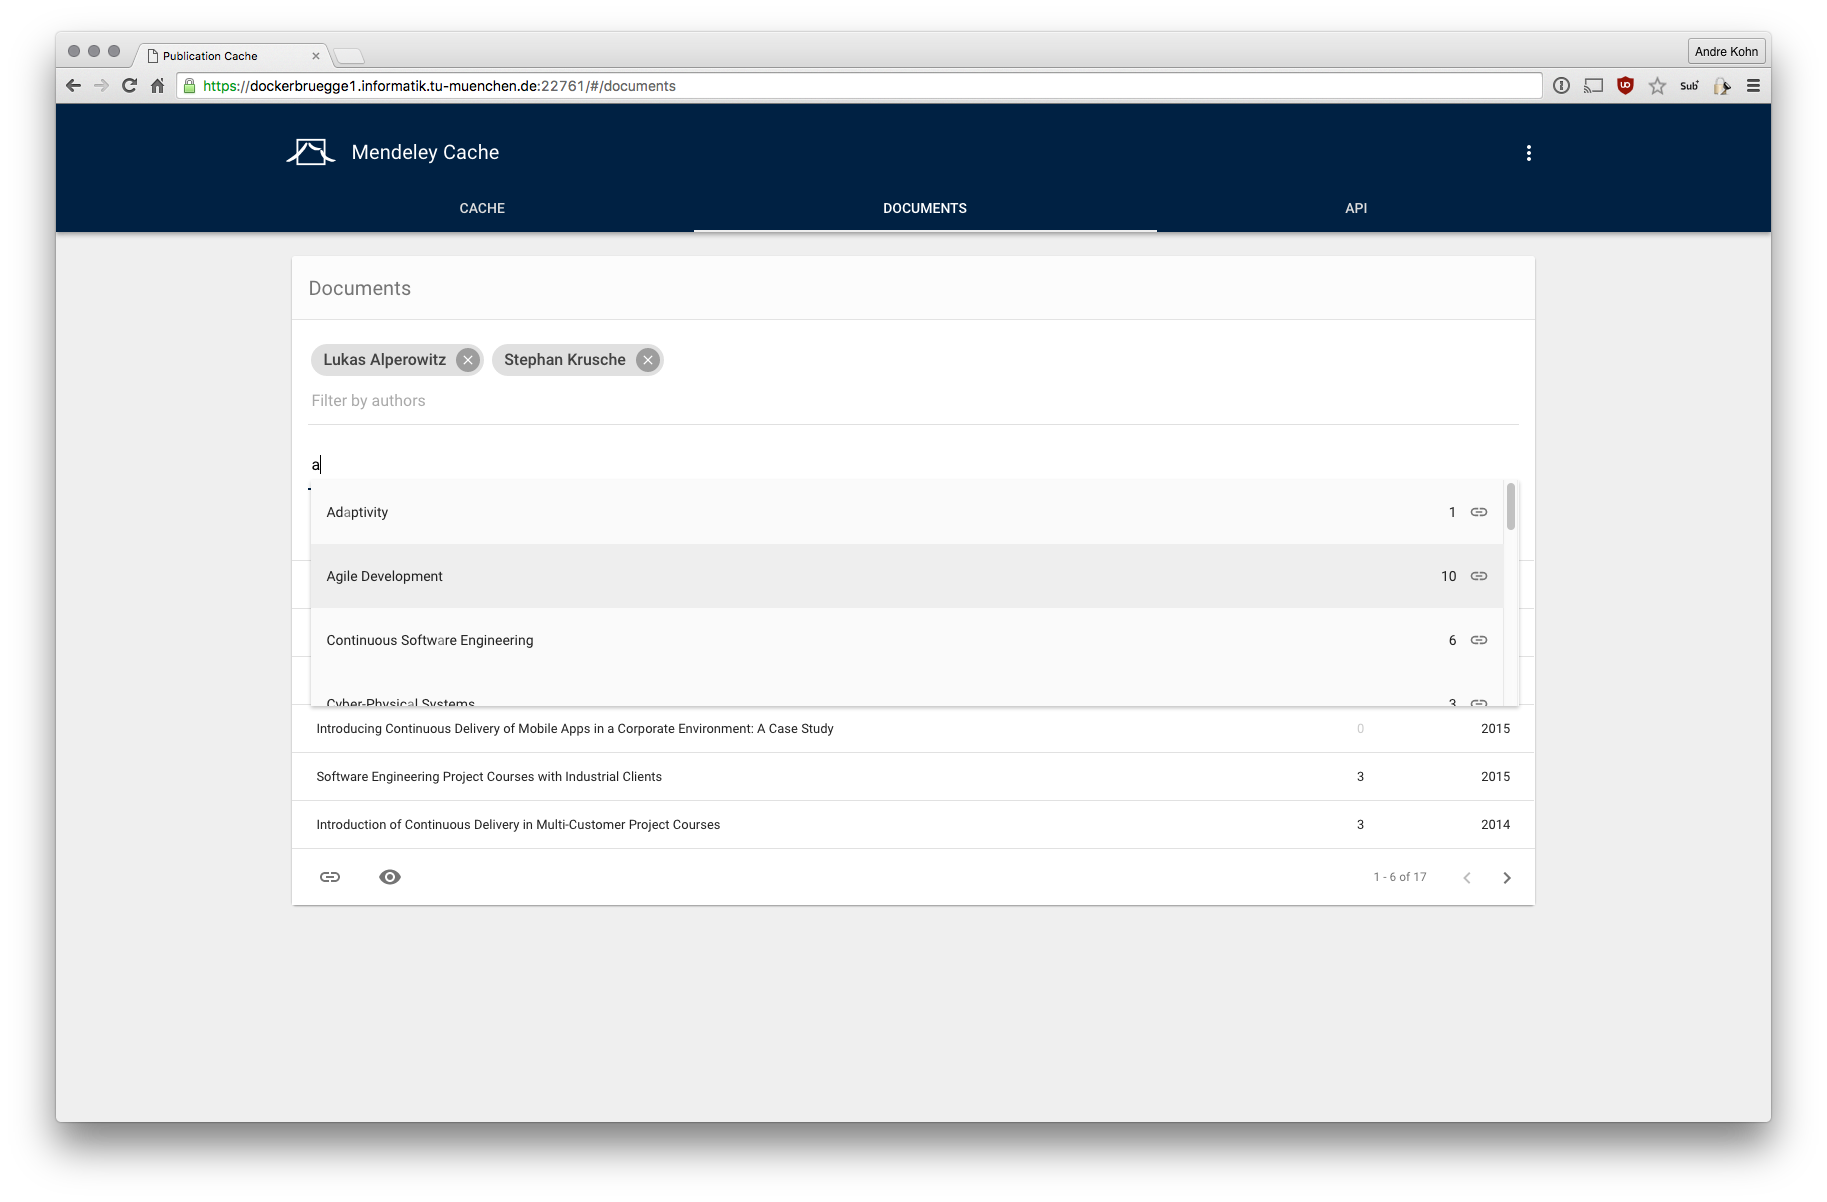Click the suggestion list scrollbar thumb
1827x1202 pixels.
click(x=1510, y=506)
